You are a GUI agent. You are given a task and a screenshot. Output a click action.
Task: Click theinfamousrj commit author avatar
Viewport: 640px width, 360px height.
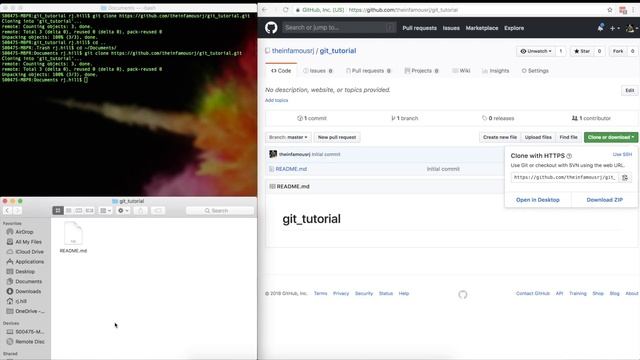coord(273,154)
